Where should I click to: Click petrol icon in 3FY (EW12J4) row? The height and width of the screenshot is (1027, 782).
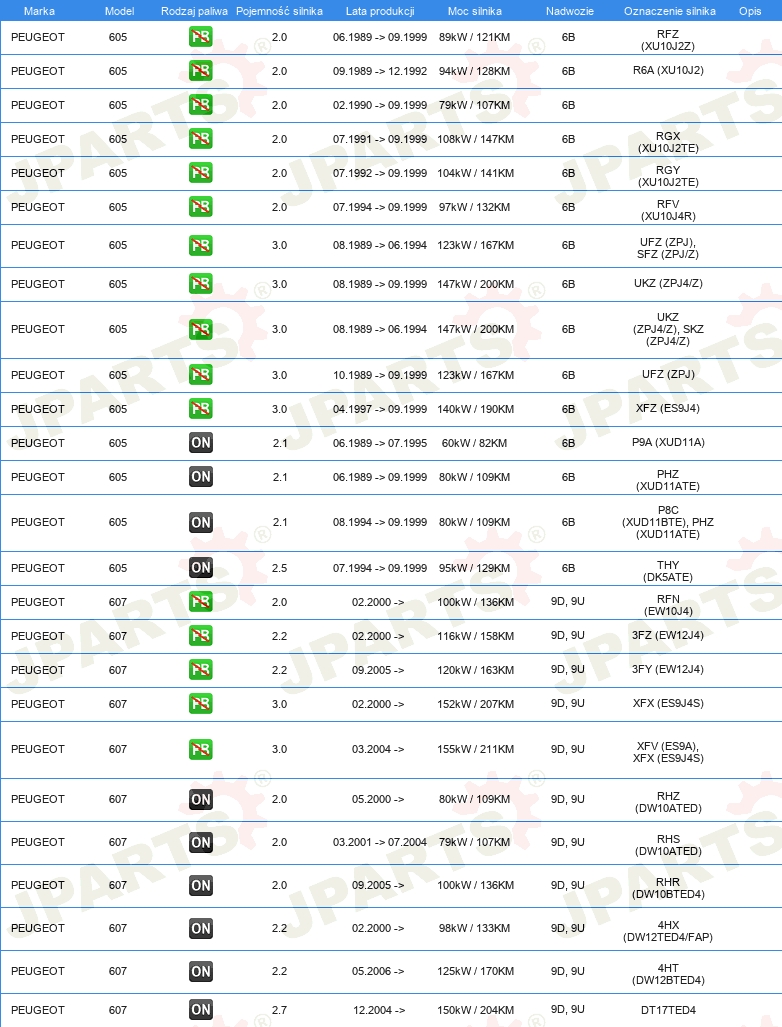tap(200, 670)
